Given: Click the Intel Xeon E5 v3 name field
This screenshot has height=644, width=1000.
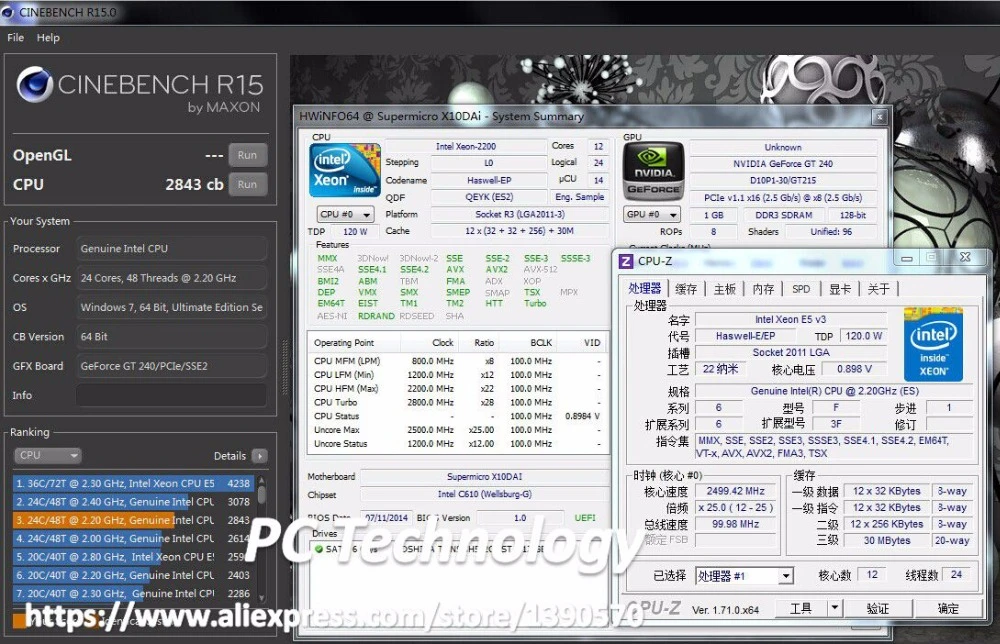Looking at the screenshot, I should 790,319.
